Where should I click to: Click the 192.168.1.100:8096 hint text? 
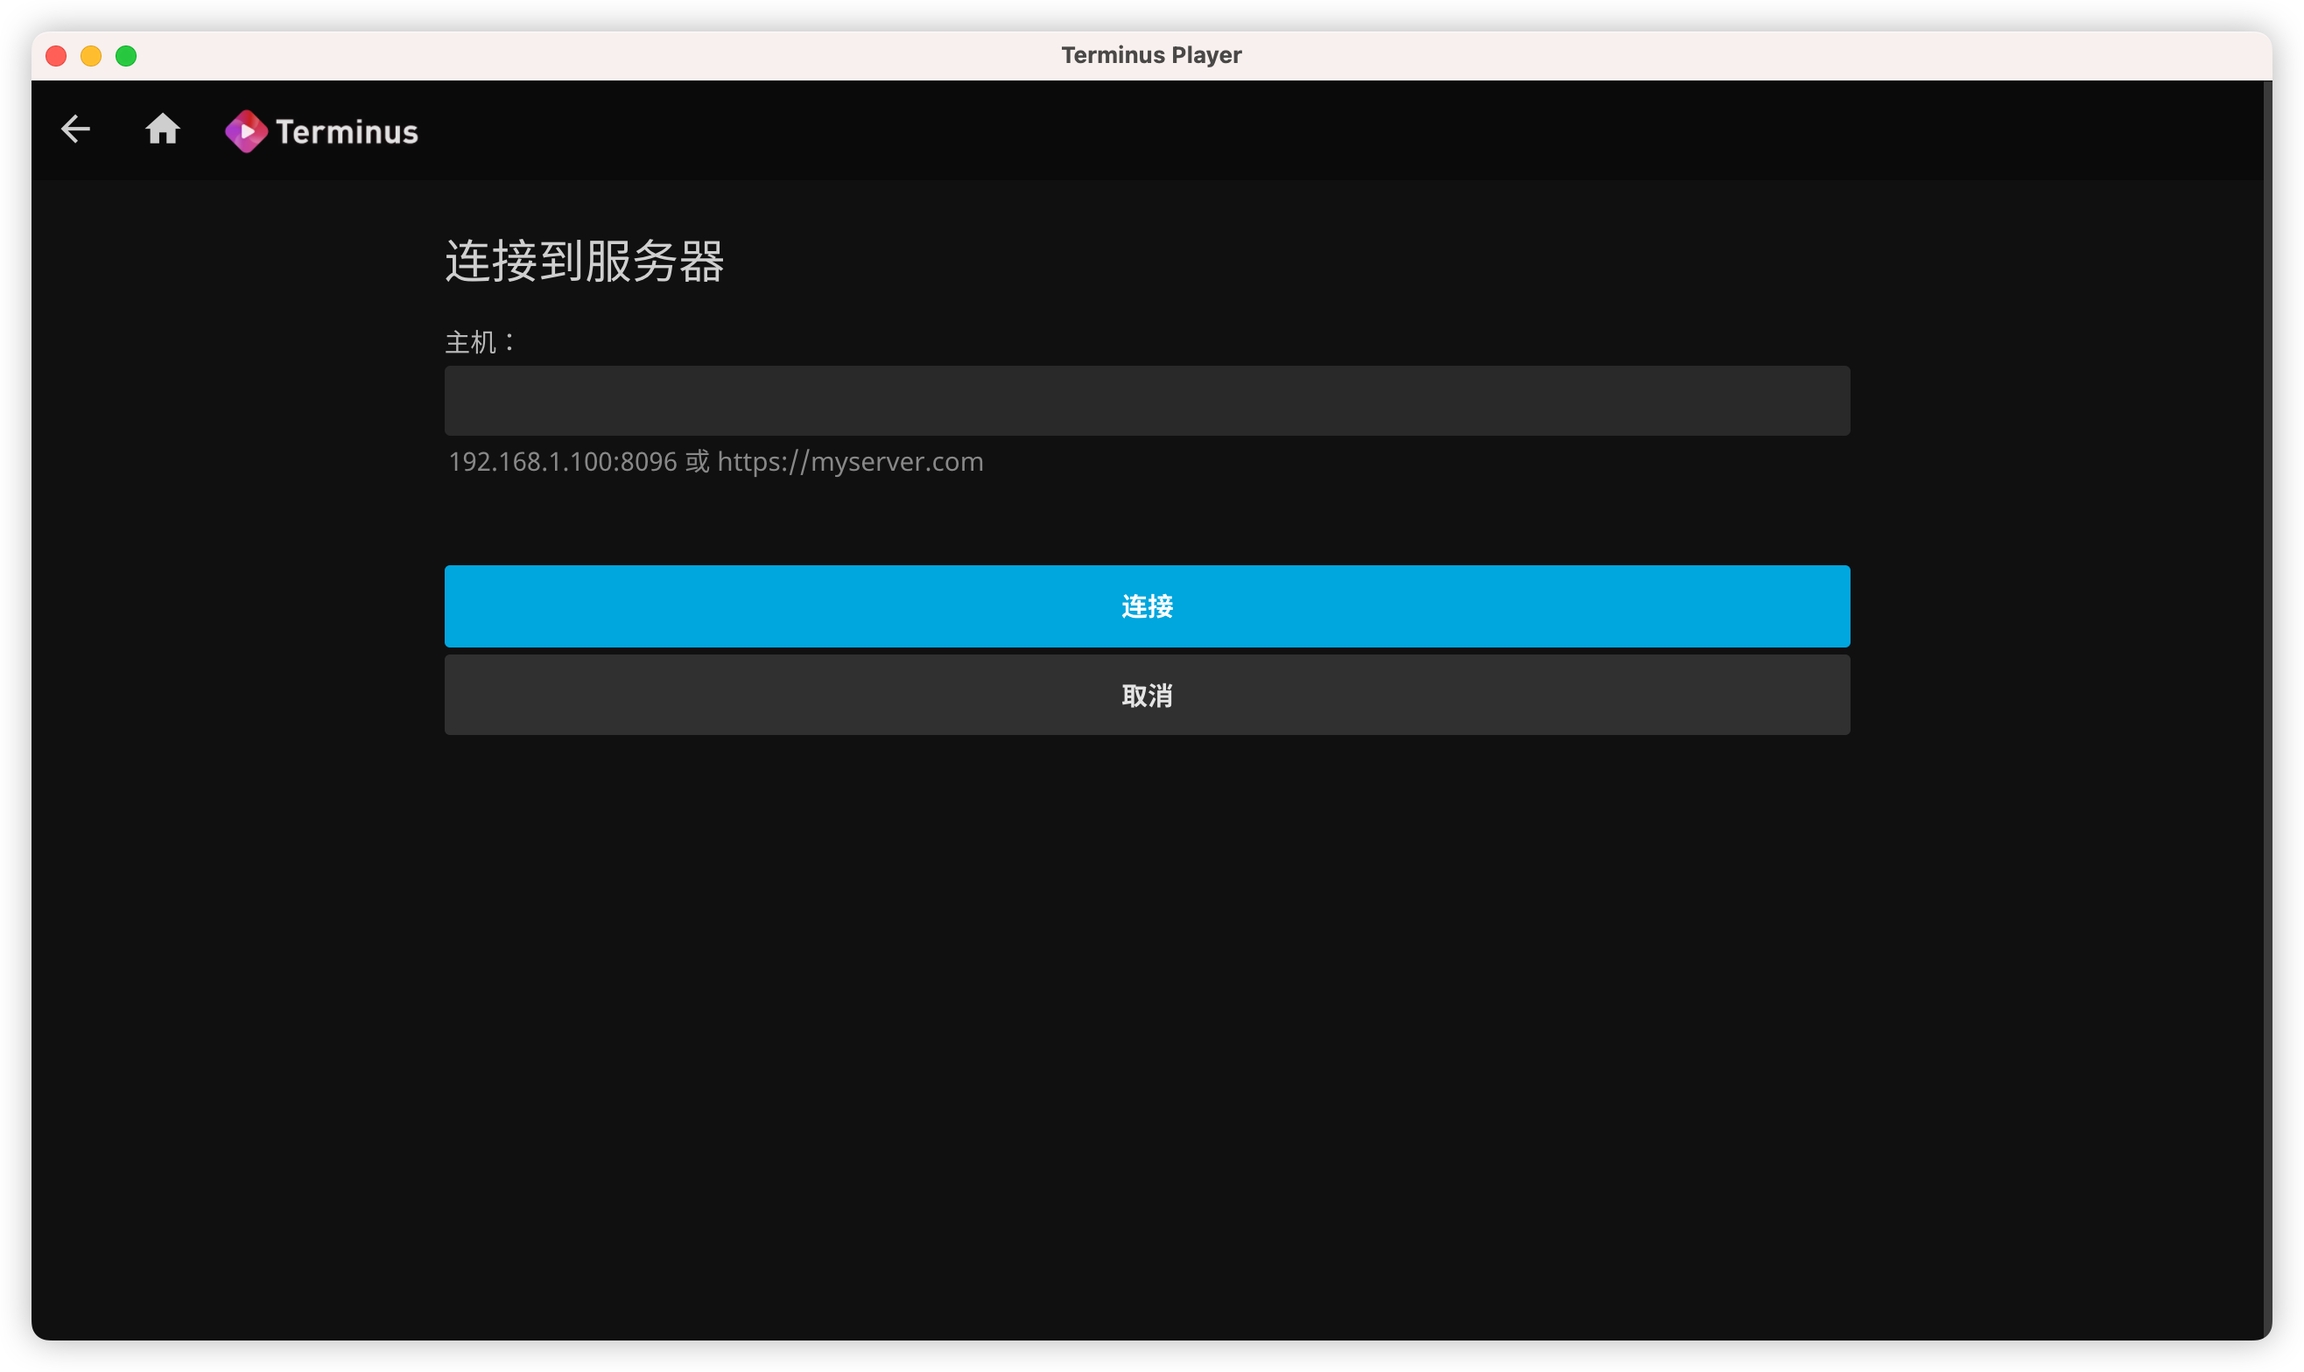[x=562, y=462]
